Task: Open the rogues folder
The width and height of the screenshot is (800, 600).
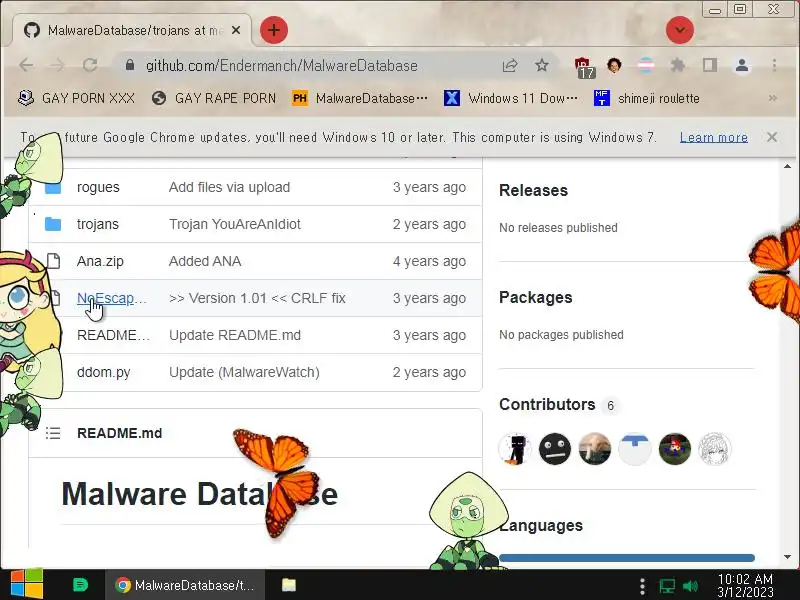Action: [x=98, y=187]
